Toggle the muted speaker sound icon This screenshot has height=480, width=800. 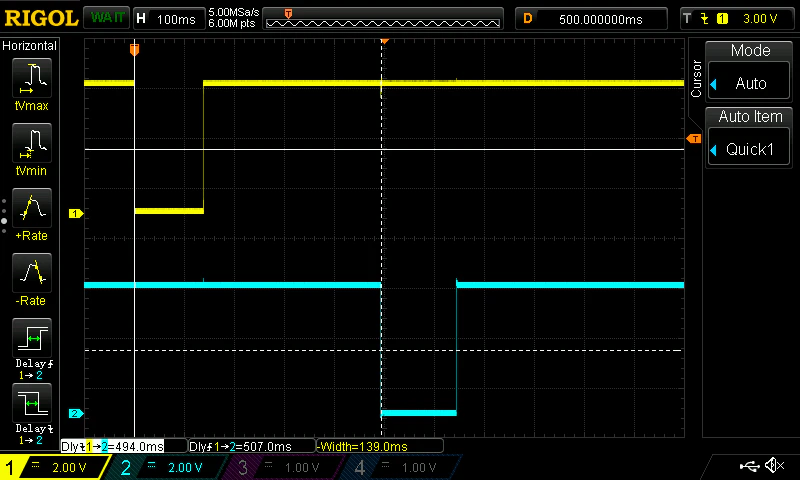click(774, 465)
